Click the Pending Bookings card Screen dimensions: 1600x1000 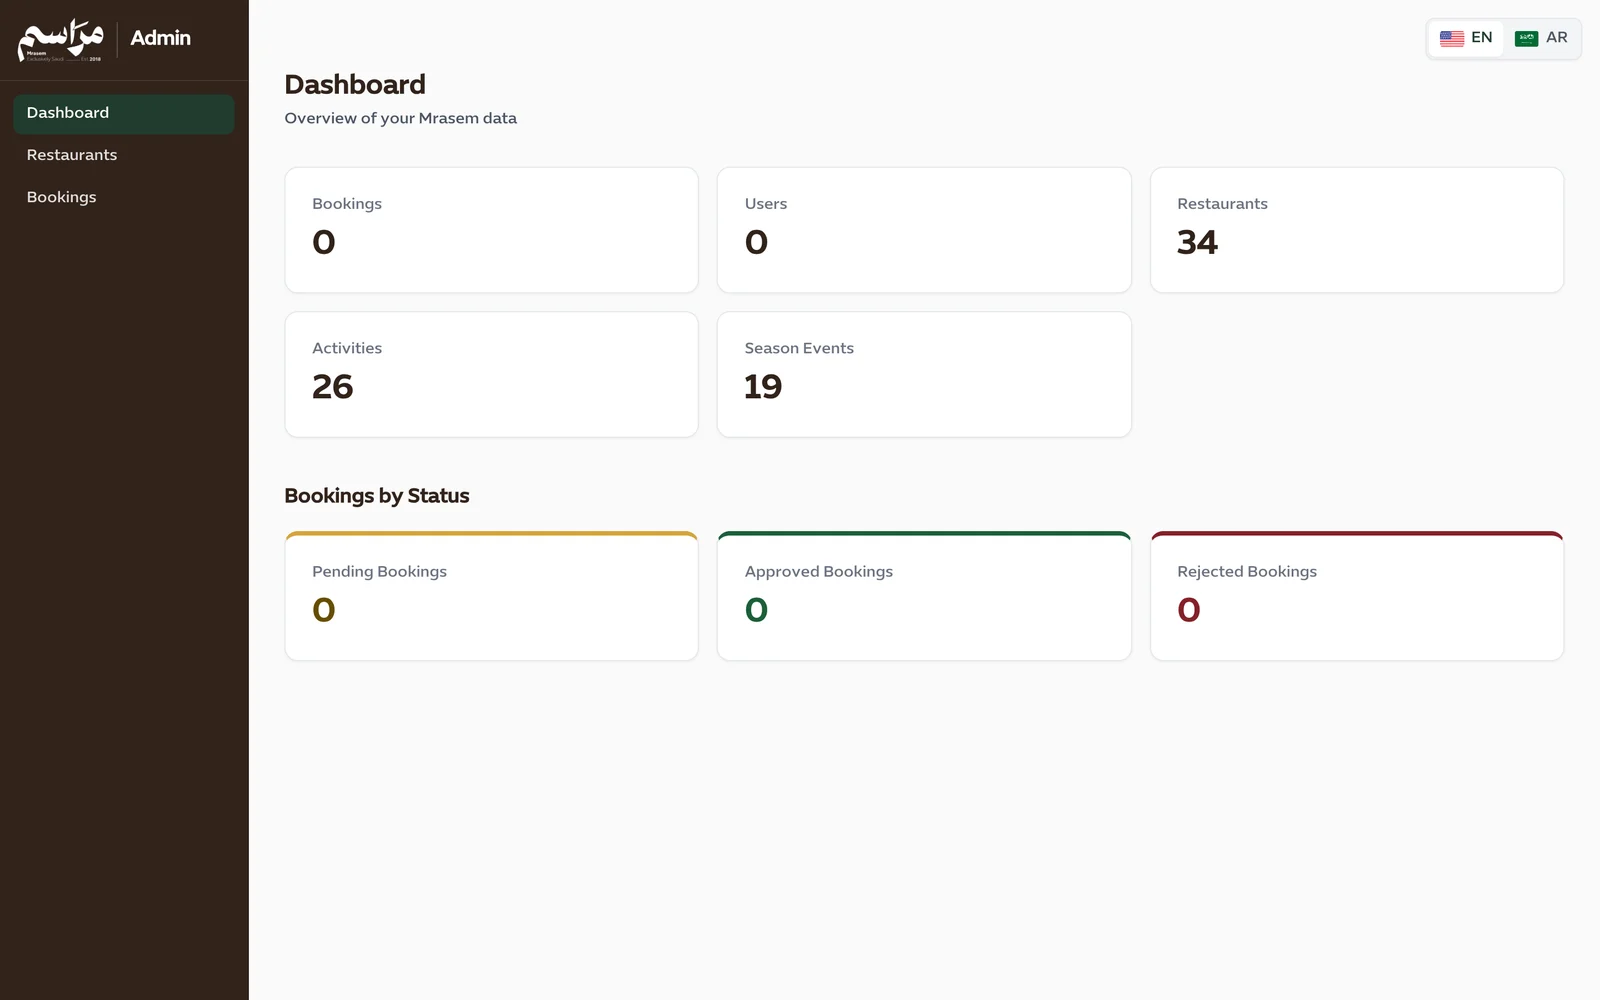click(x=491, y=596)
